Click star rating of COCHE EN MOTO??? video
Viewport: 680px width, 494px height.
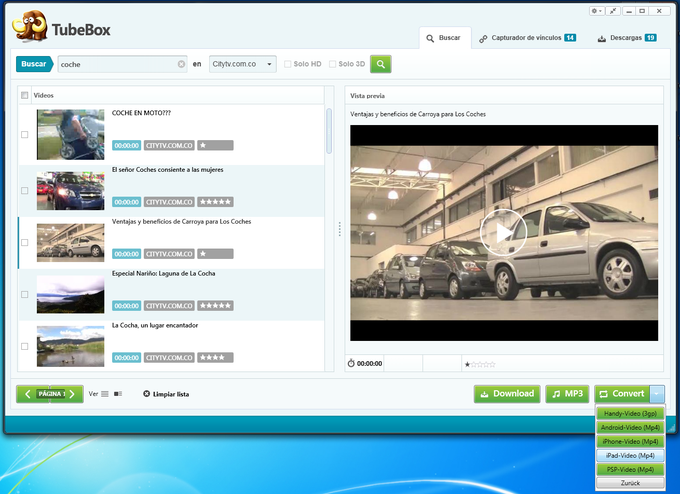(215, 145)
